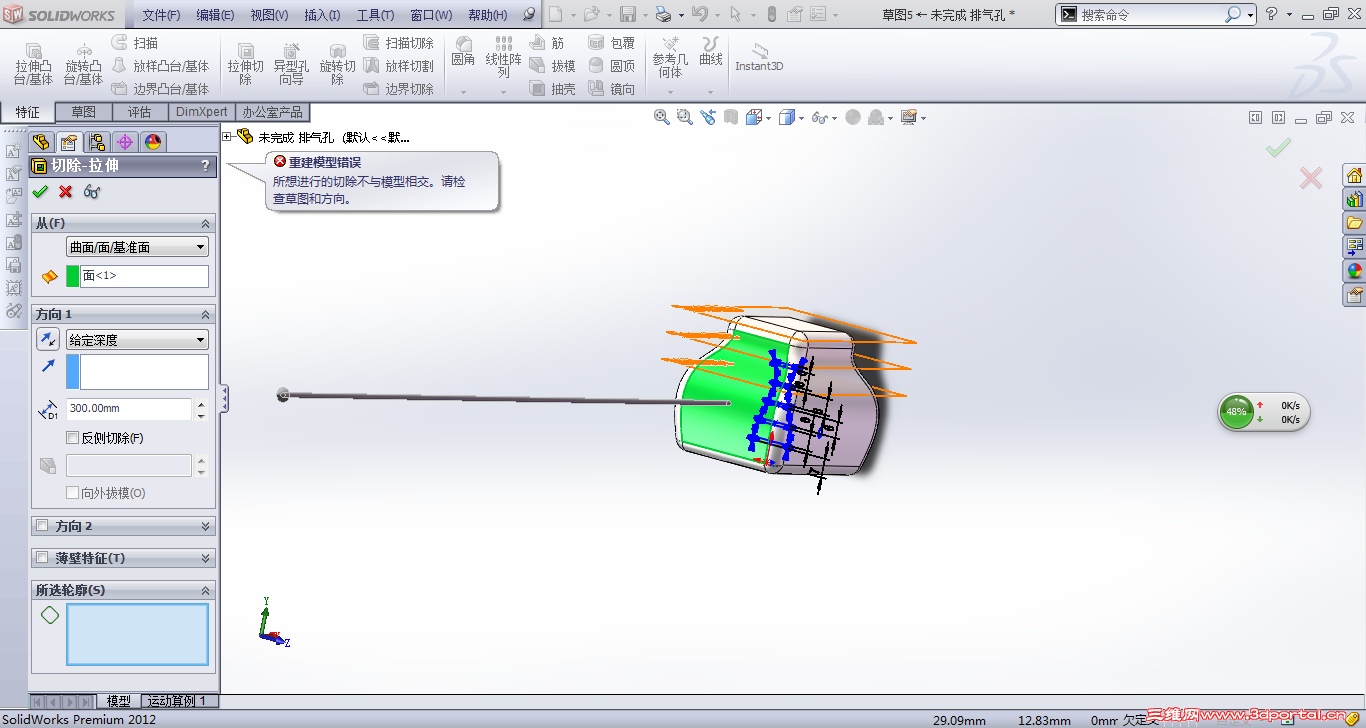Open help on the 切除-拉伸 panel
Image resolution: width=1366 pixels, height=728 pixels.
(x=205, y=166)
